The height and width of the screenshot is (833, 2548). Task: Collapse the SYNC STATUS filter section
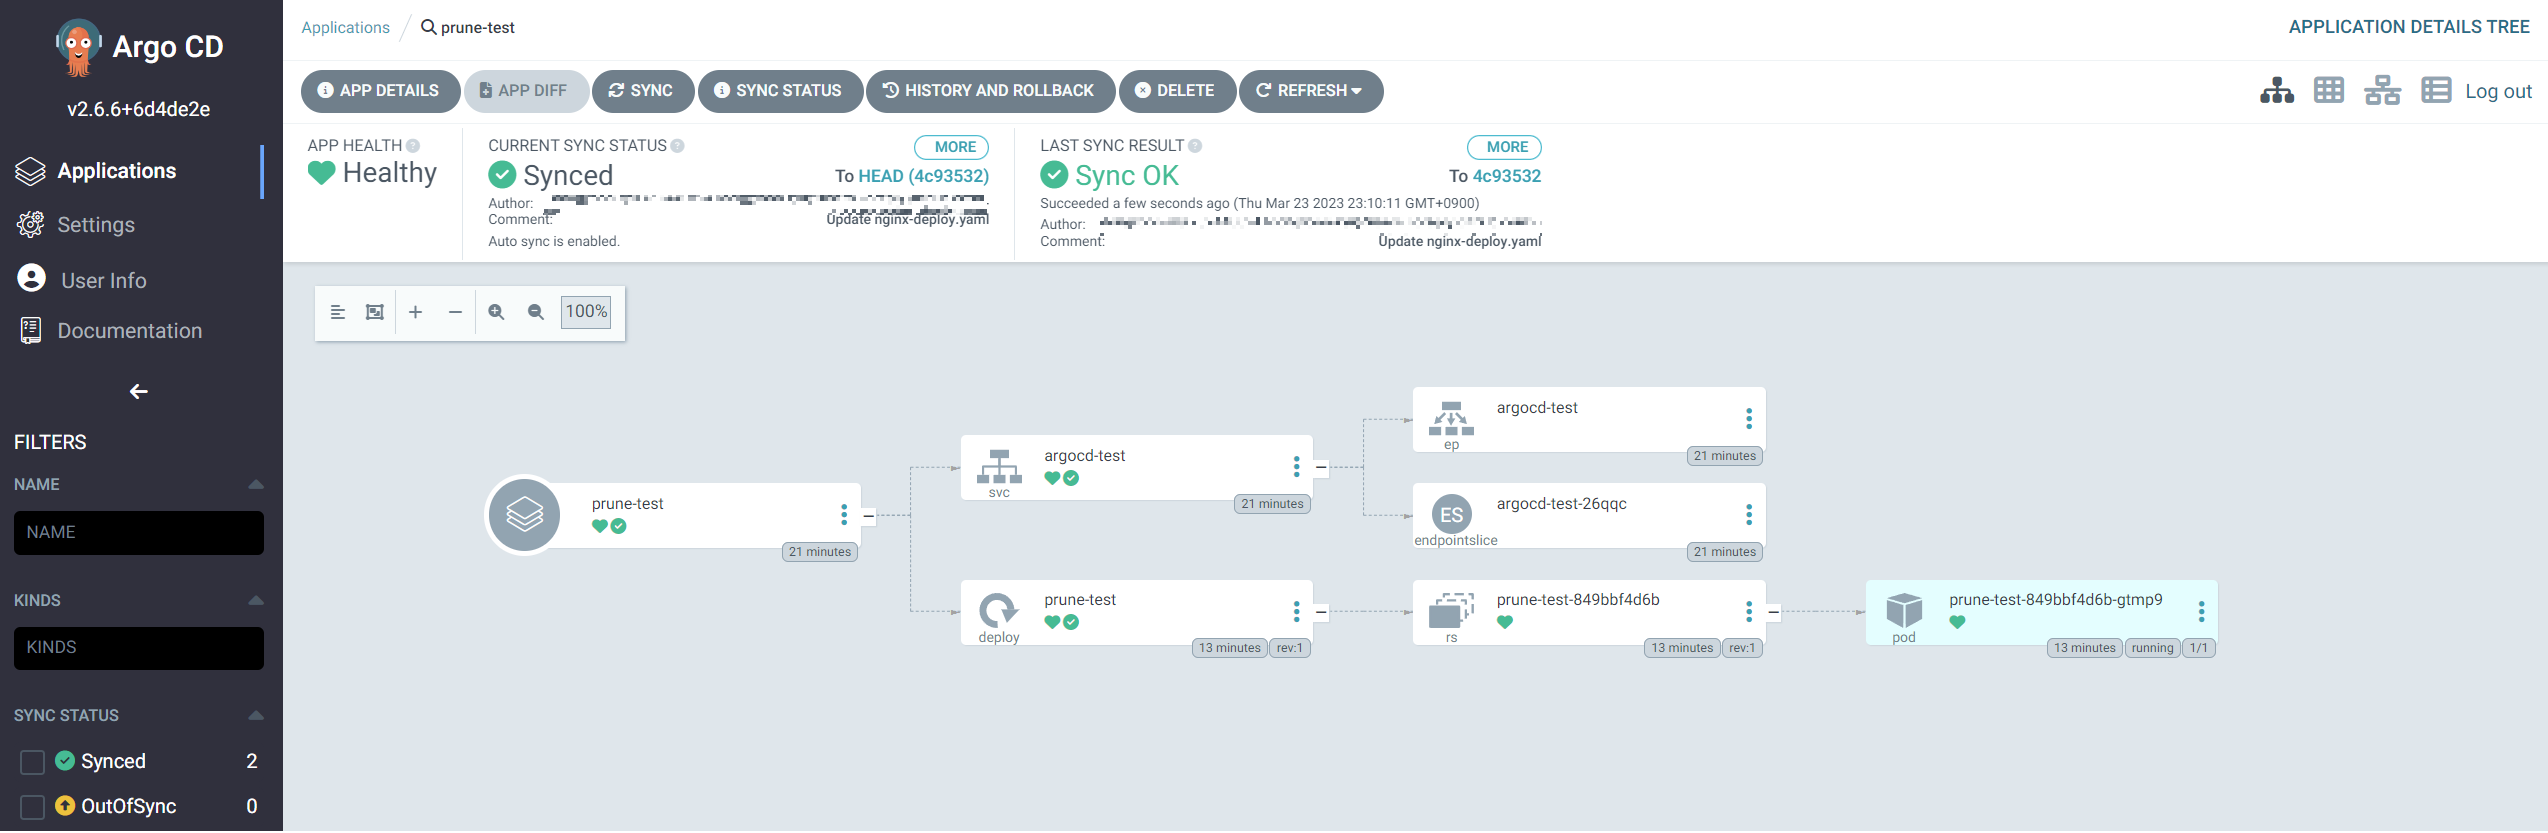coord(256,716)
